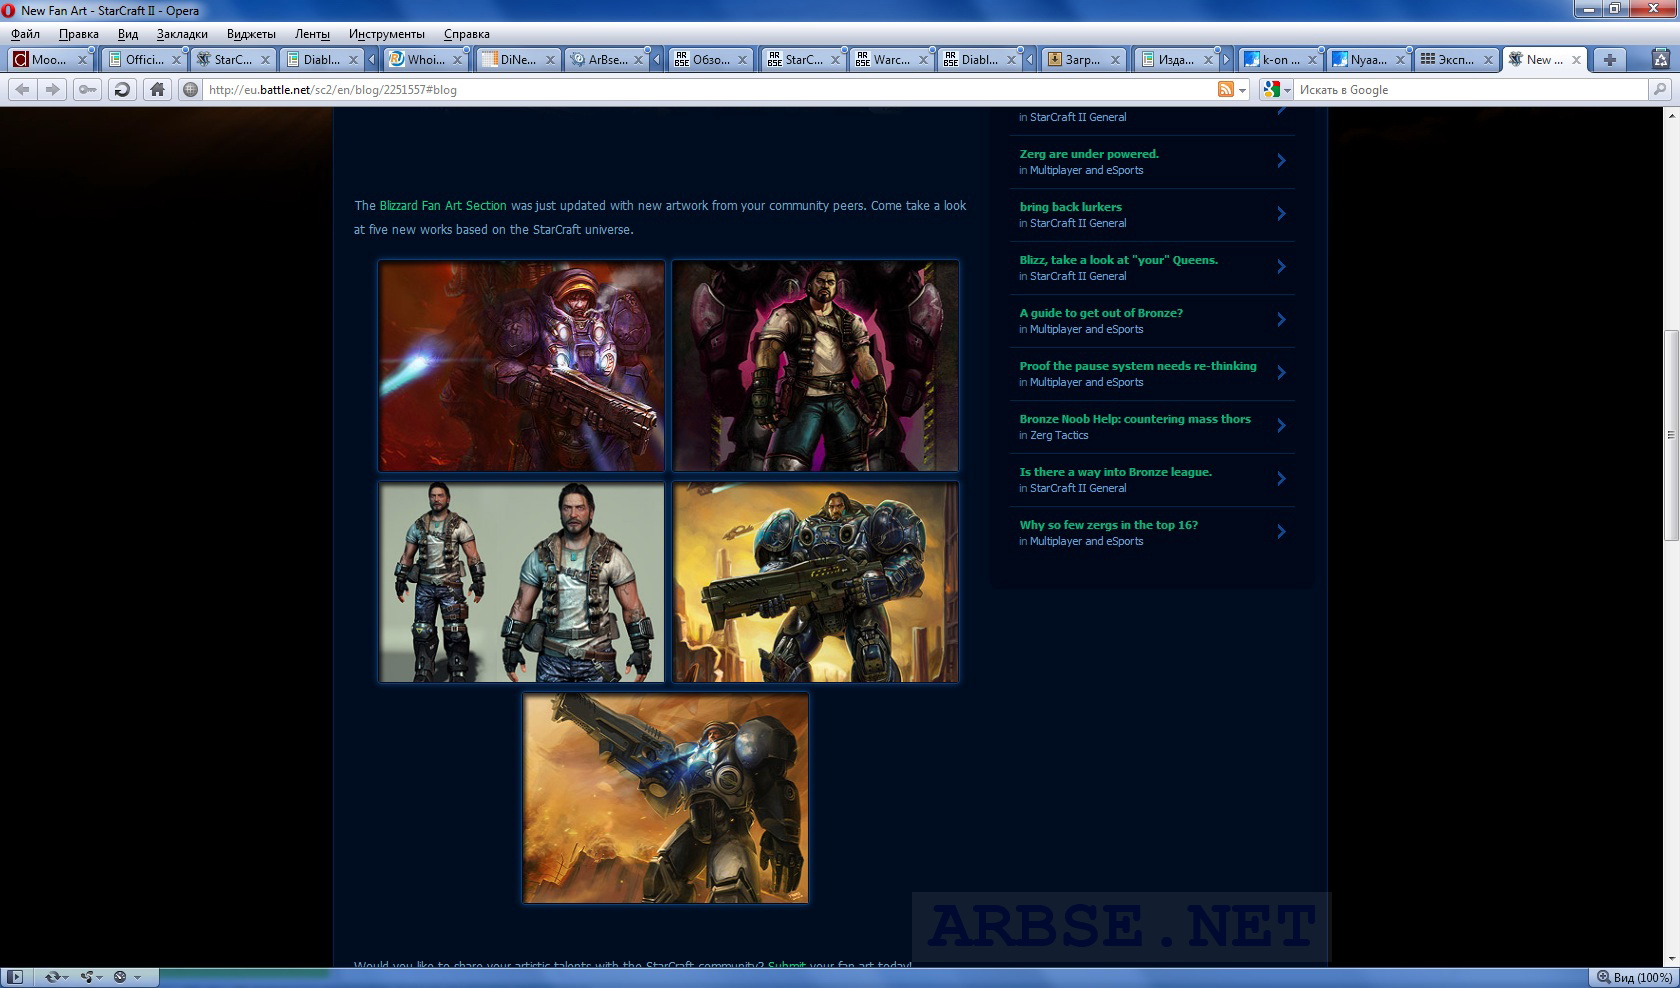Open pink-background Raynor fan art thumbnail

815,366
